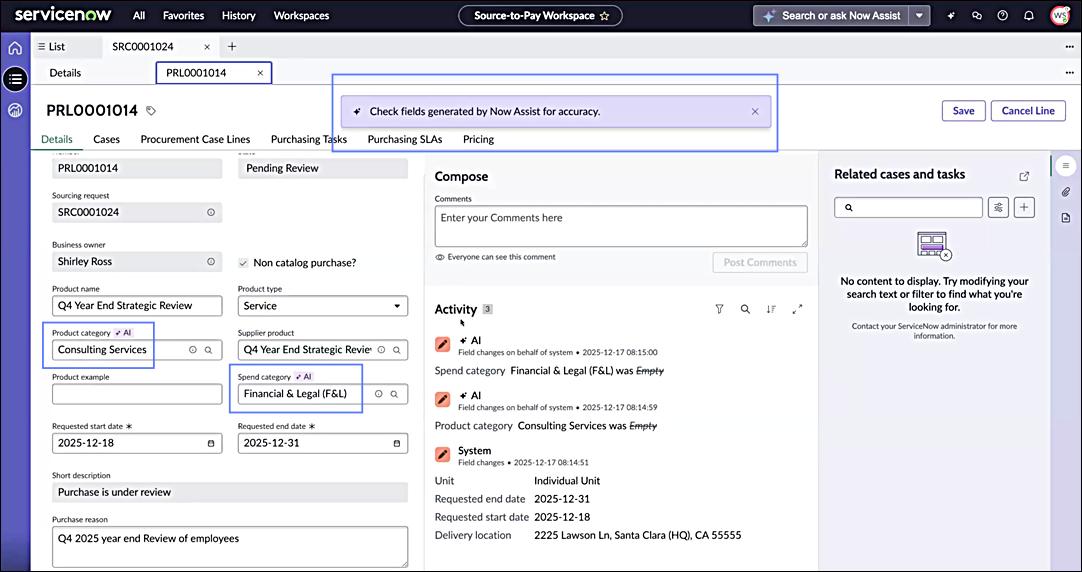Expand the Now Assist search dropdown arrow
Screen dimensions: 1082x572
point(919,15)
